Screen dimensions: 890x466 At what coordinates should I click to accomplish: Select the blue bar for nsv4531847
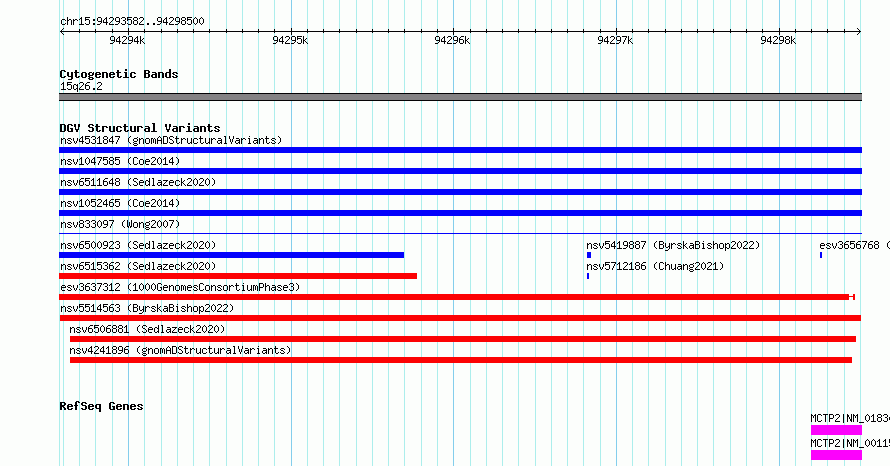coord(460,150)
